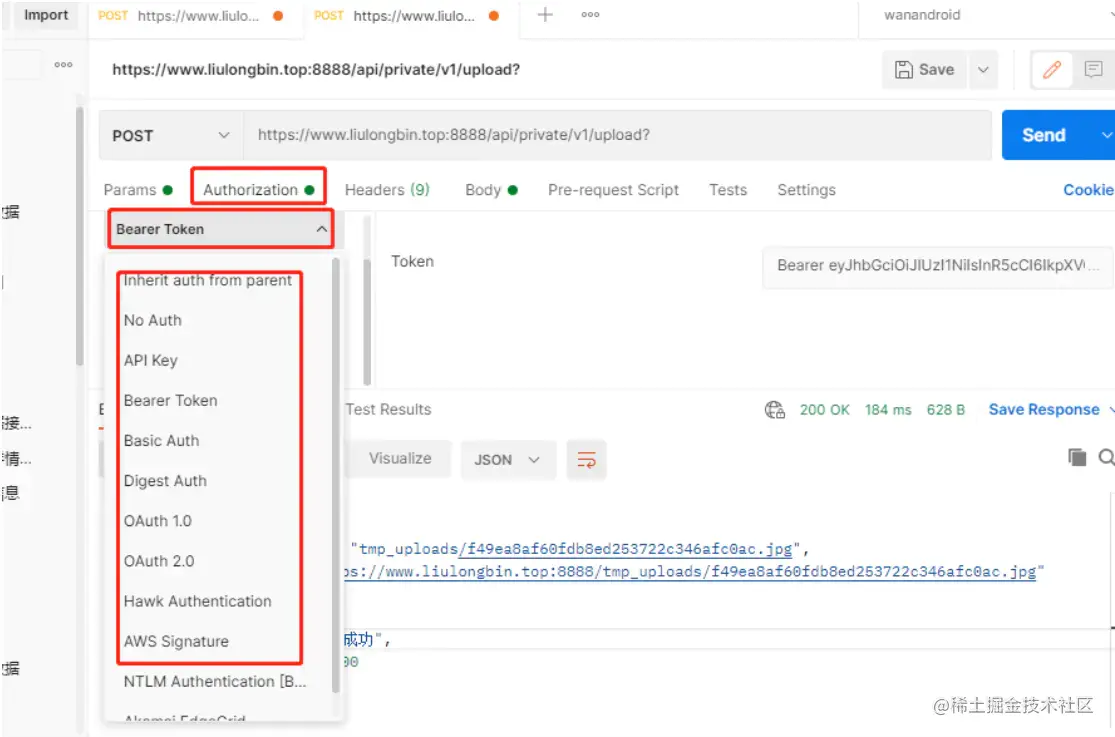Image resolution: width=1115 pixels, height=737 pixels.
Task: Switch to the Params tab
Action: click(138, 190)
